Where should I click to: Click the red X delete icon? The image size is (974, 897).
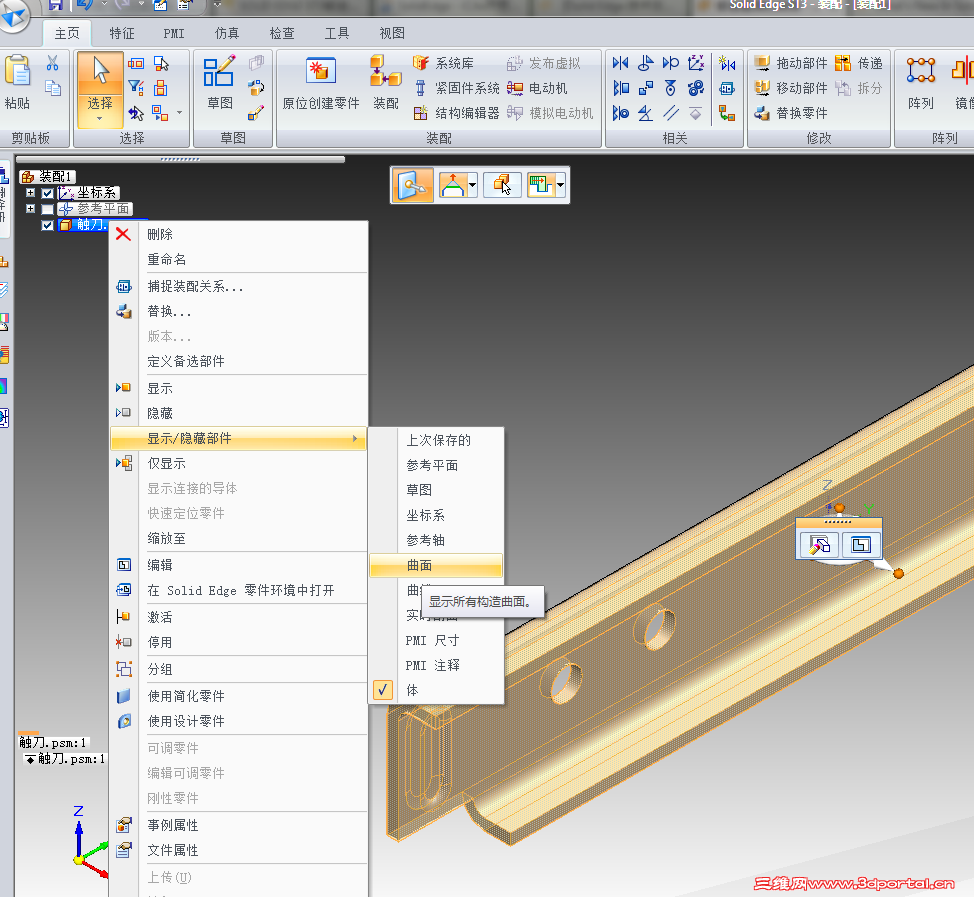coord(123,234)
